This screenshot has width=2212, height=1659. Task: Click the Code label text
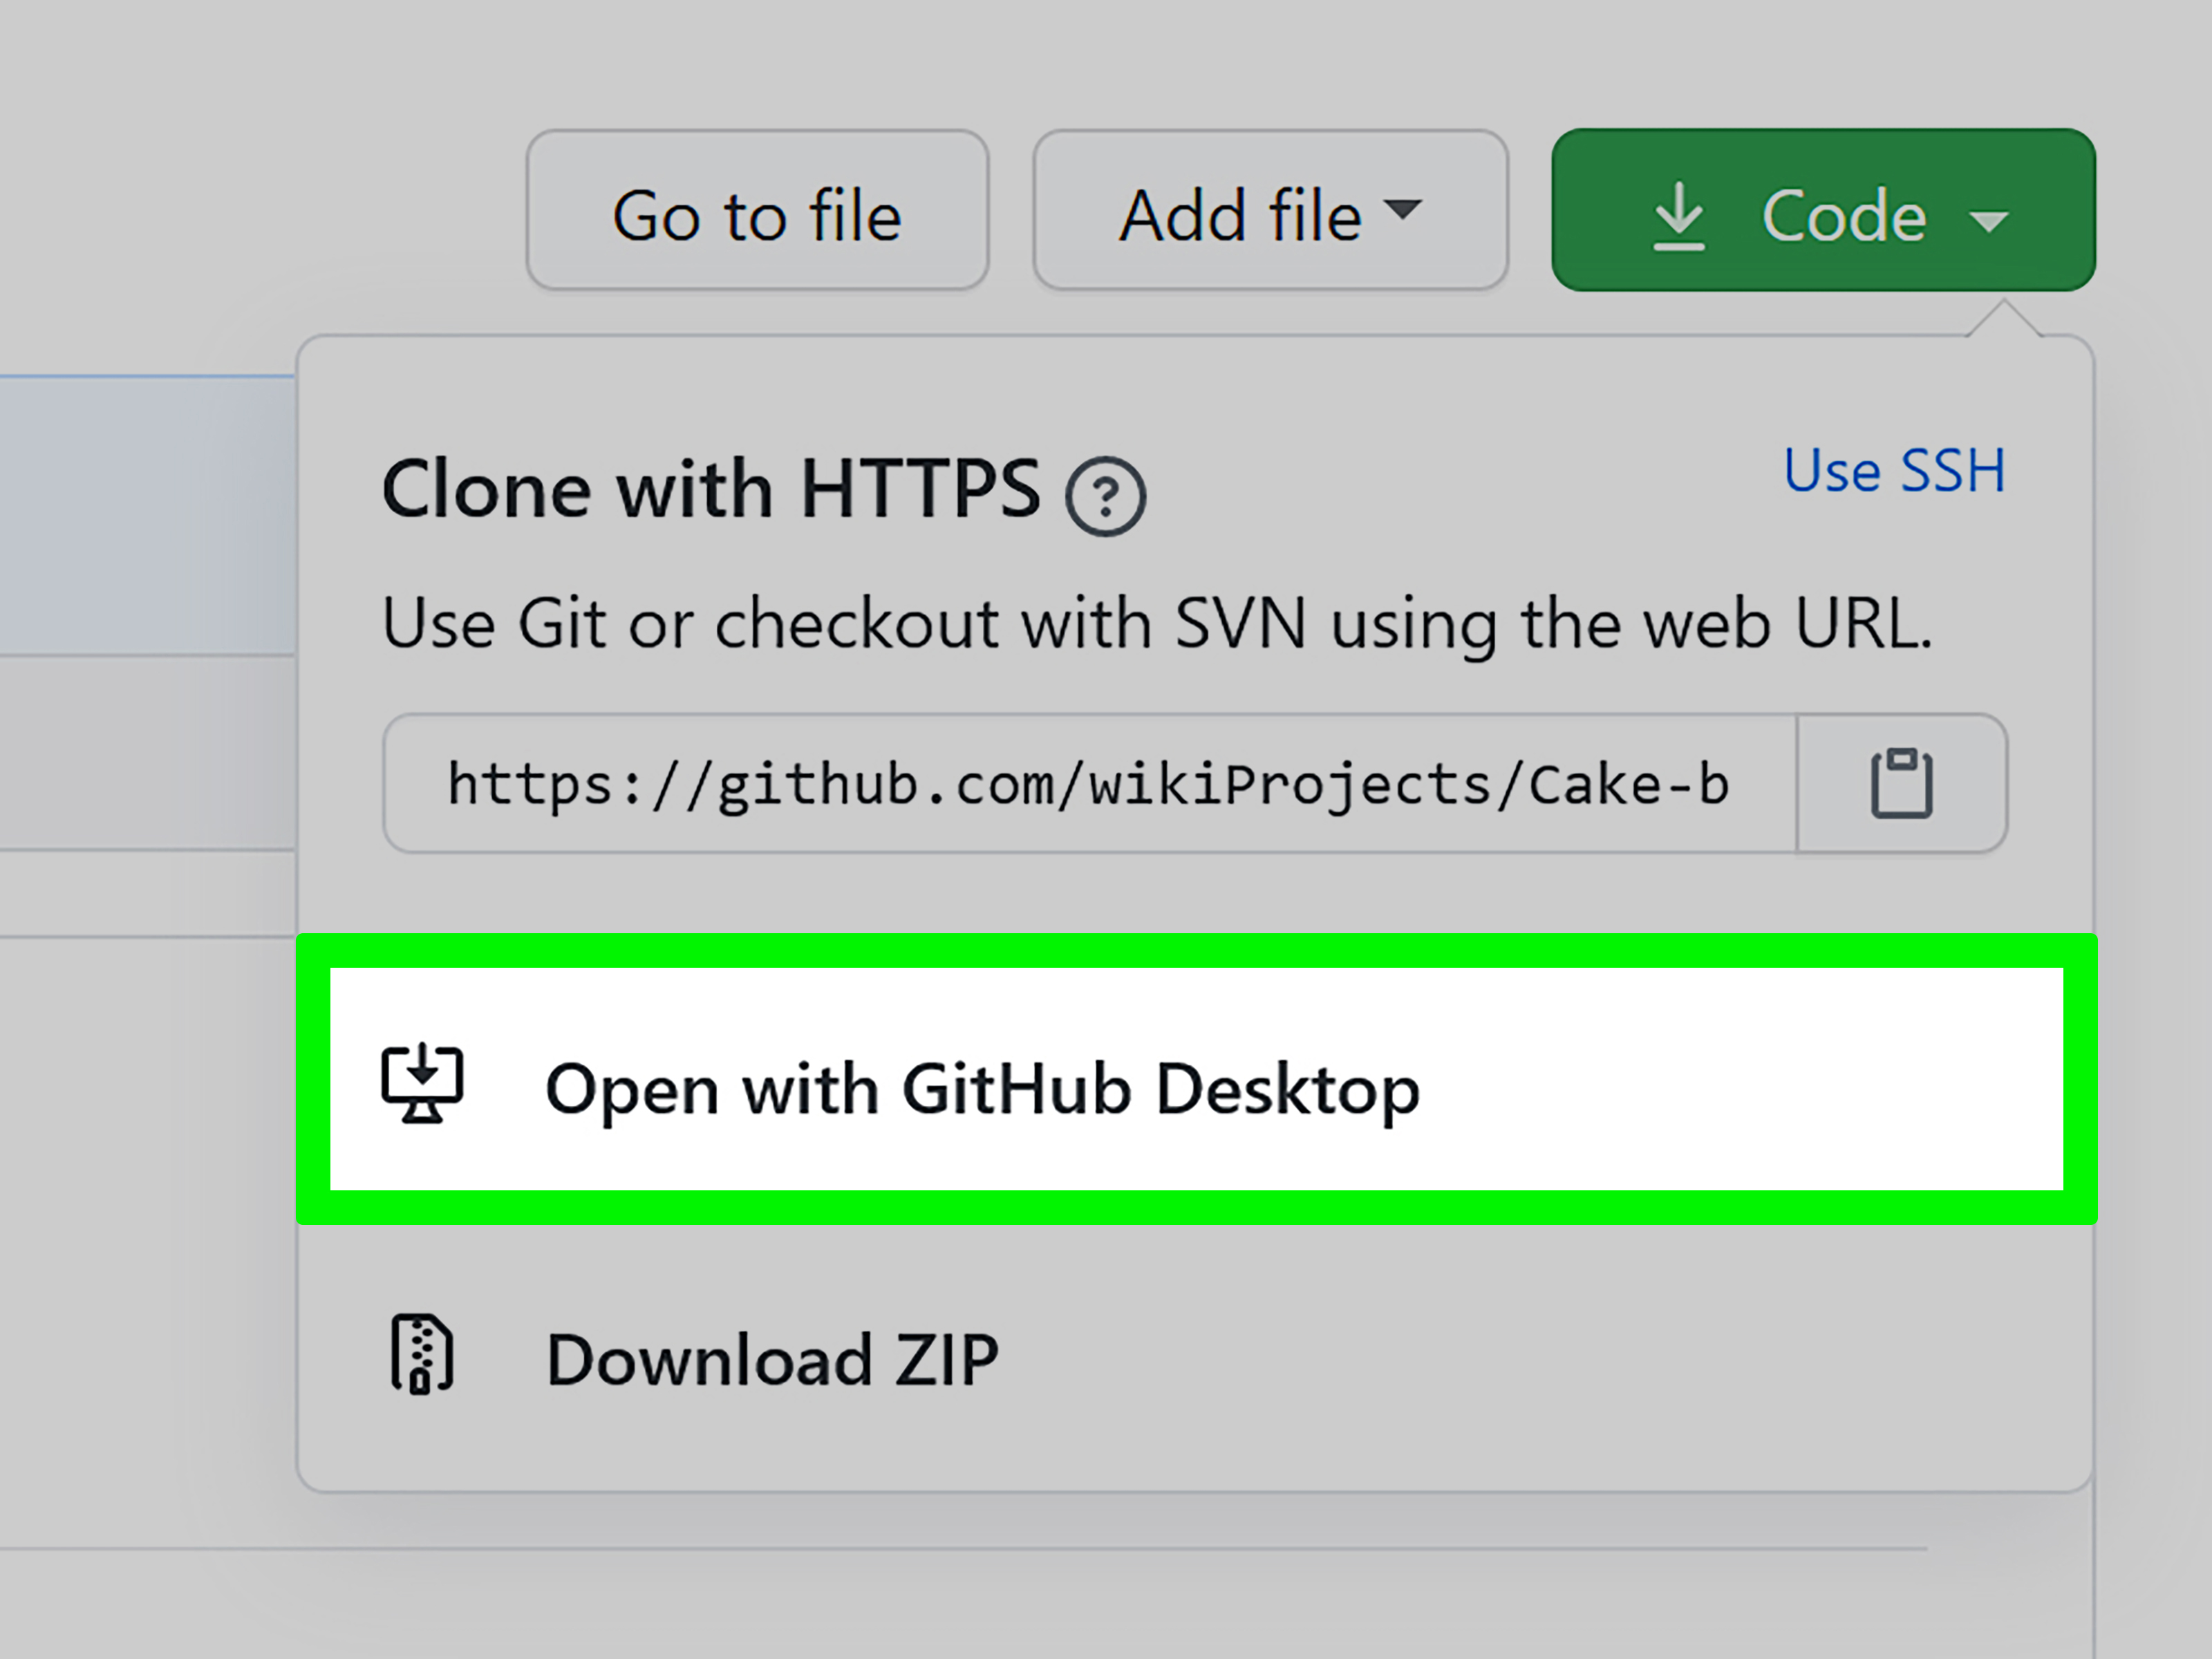[1844, 216]
